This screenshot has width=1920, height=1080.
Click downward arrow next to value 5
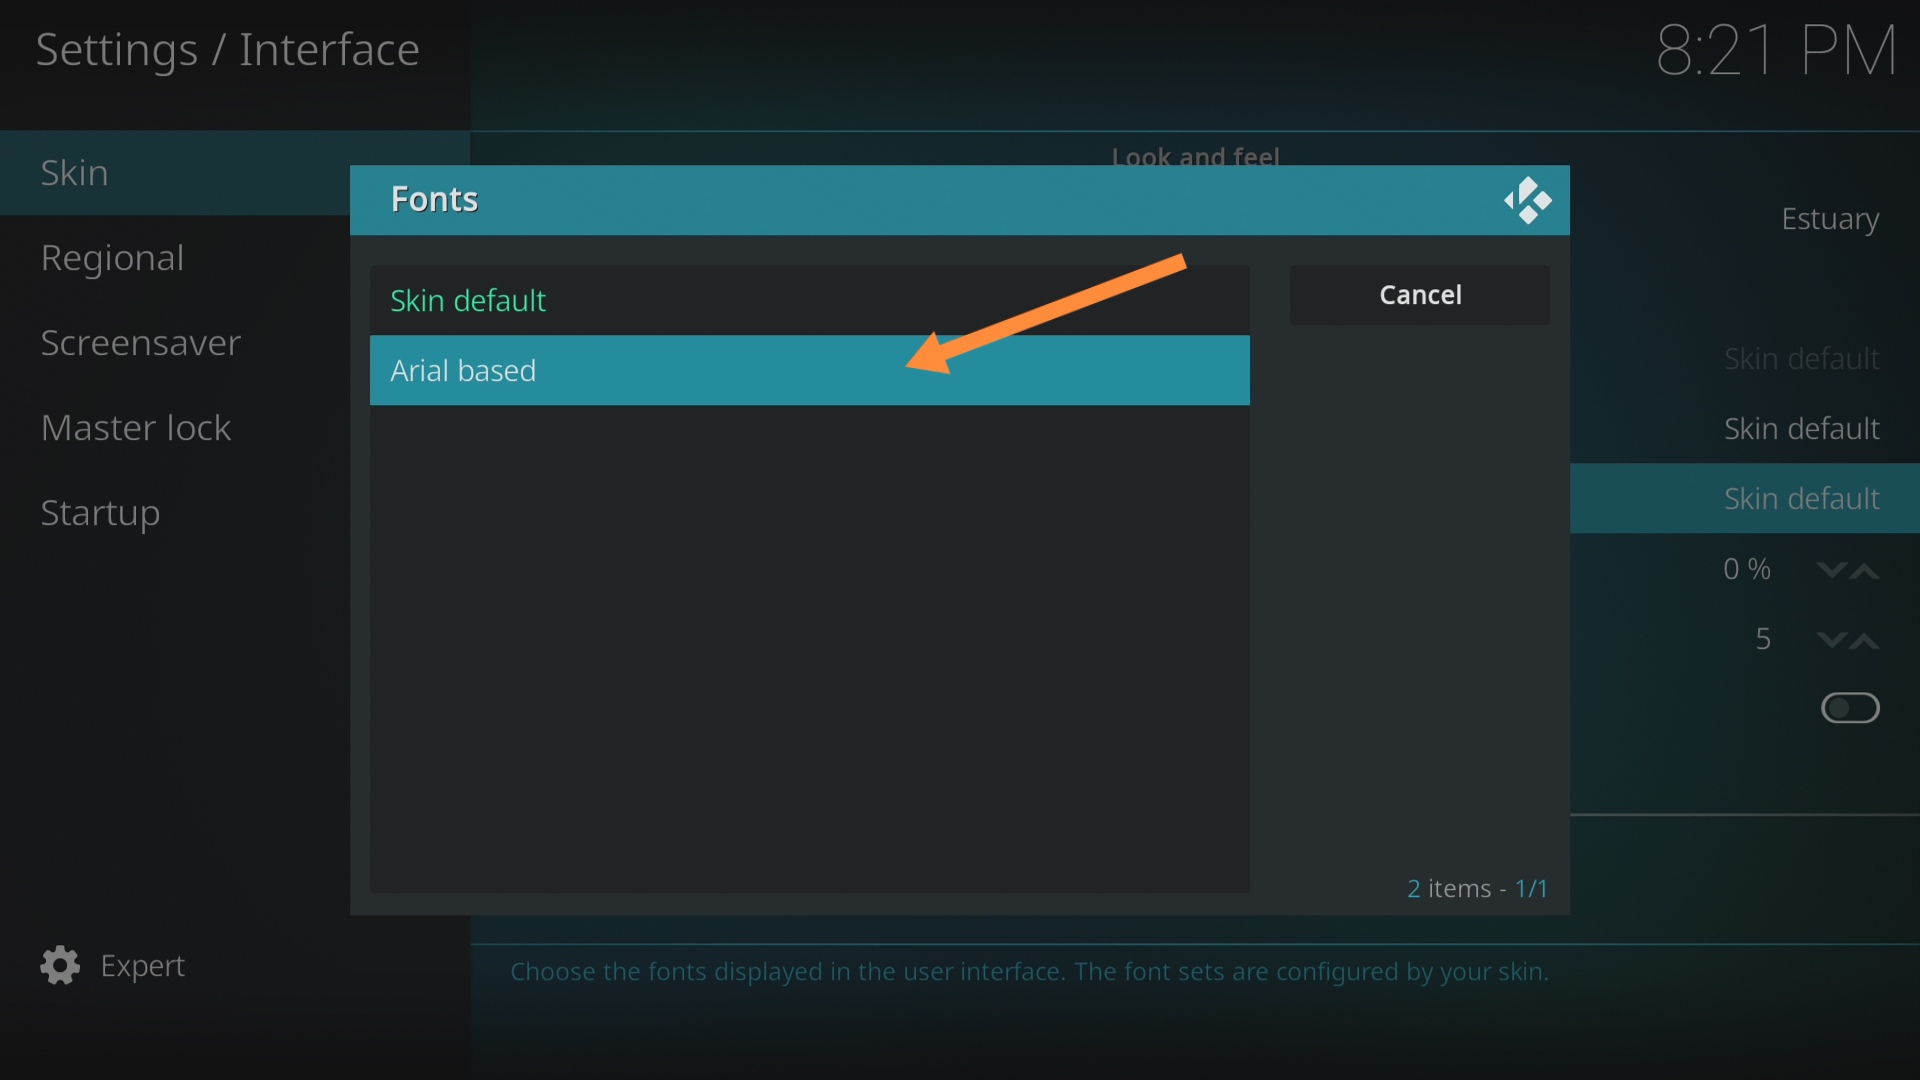click(x=1832, y=640)
